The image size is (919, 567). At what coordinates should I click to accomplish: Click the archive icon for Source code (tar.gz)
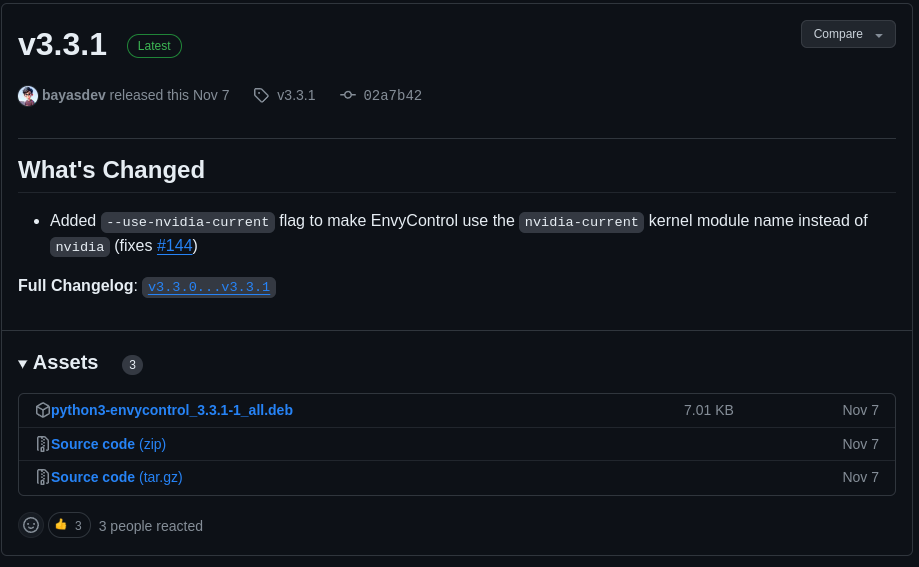(x=43, y=477)
